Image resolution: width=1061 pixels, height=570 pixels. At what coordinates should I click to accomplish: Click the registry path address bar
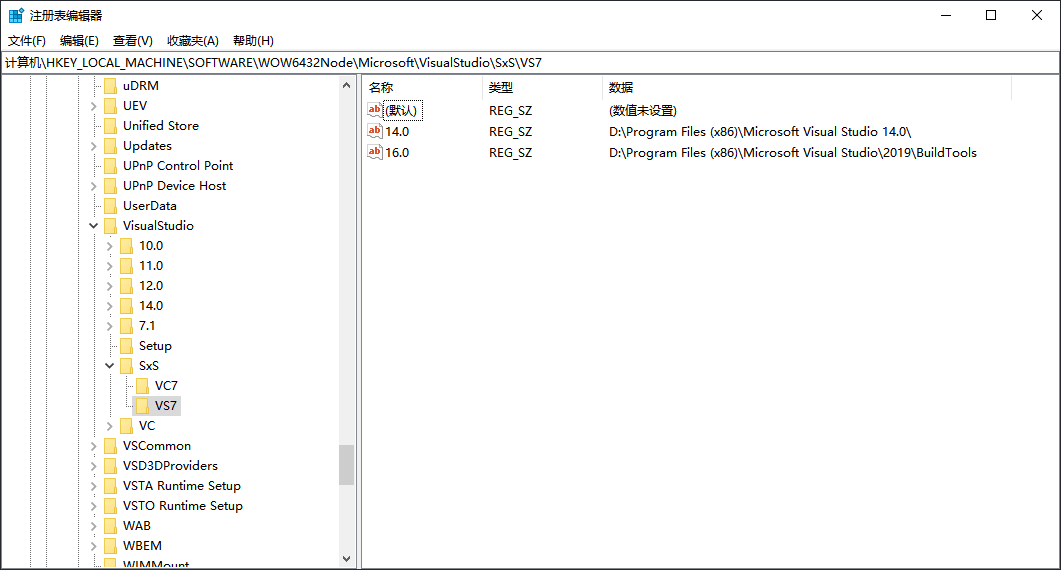tap(530, 62)
